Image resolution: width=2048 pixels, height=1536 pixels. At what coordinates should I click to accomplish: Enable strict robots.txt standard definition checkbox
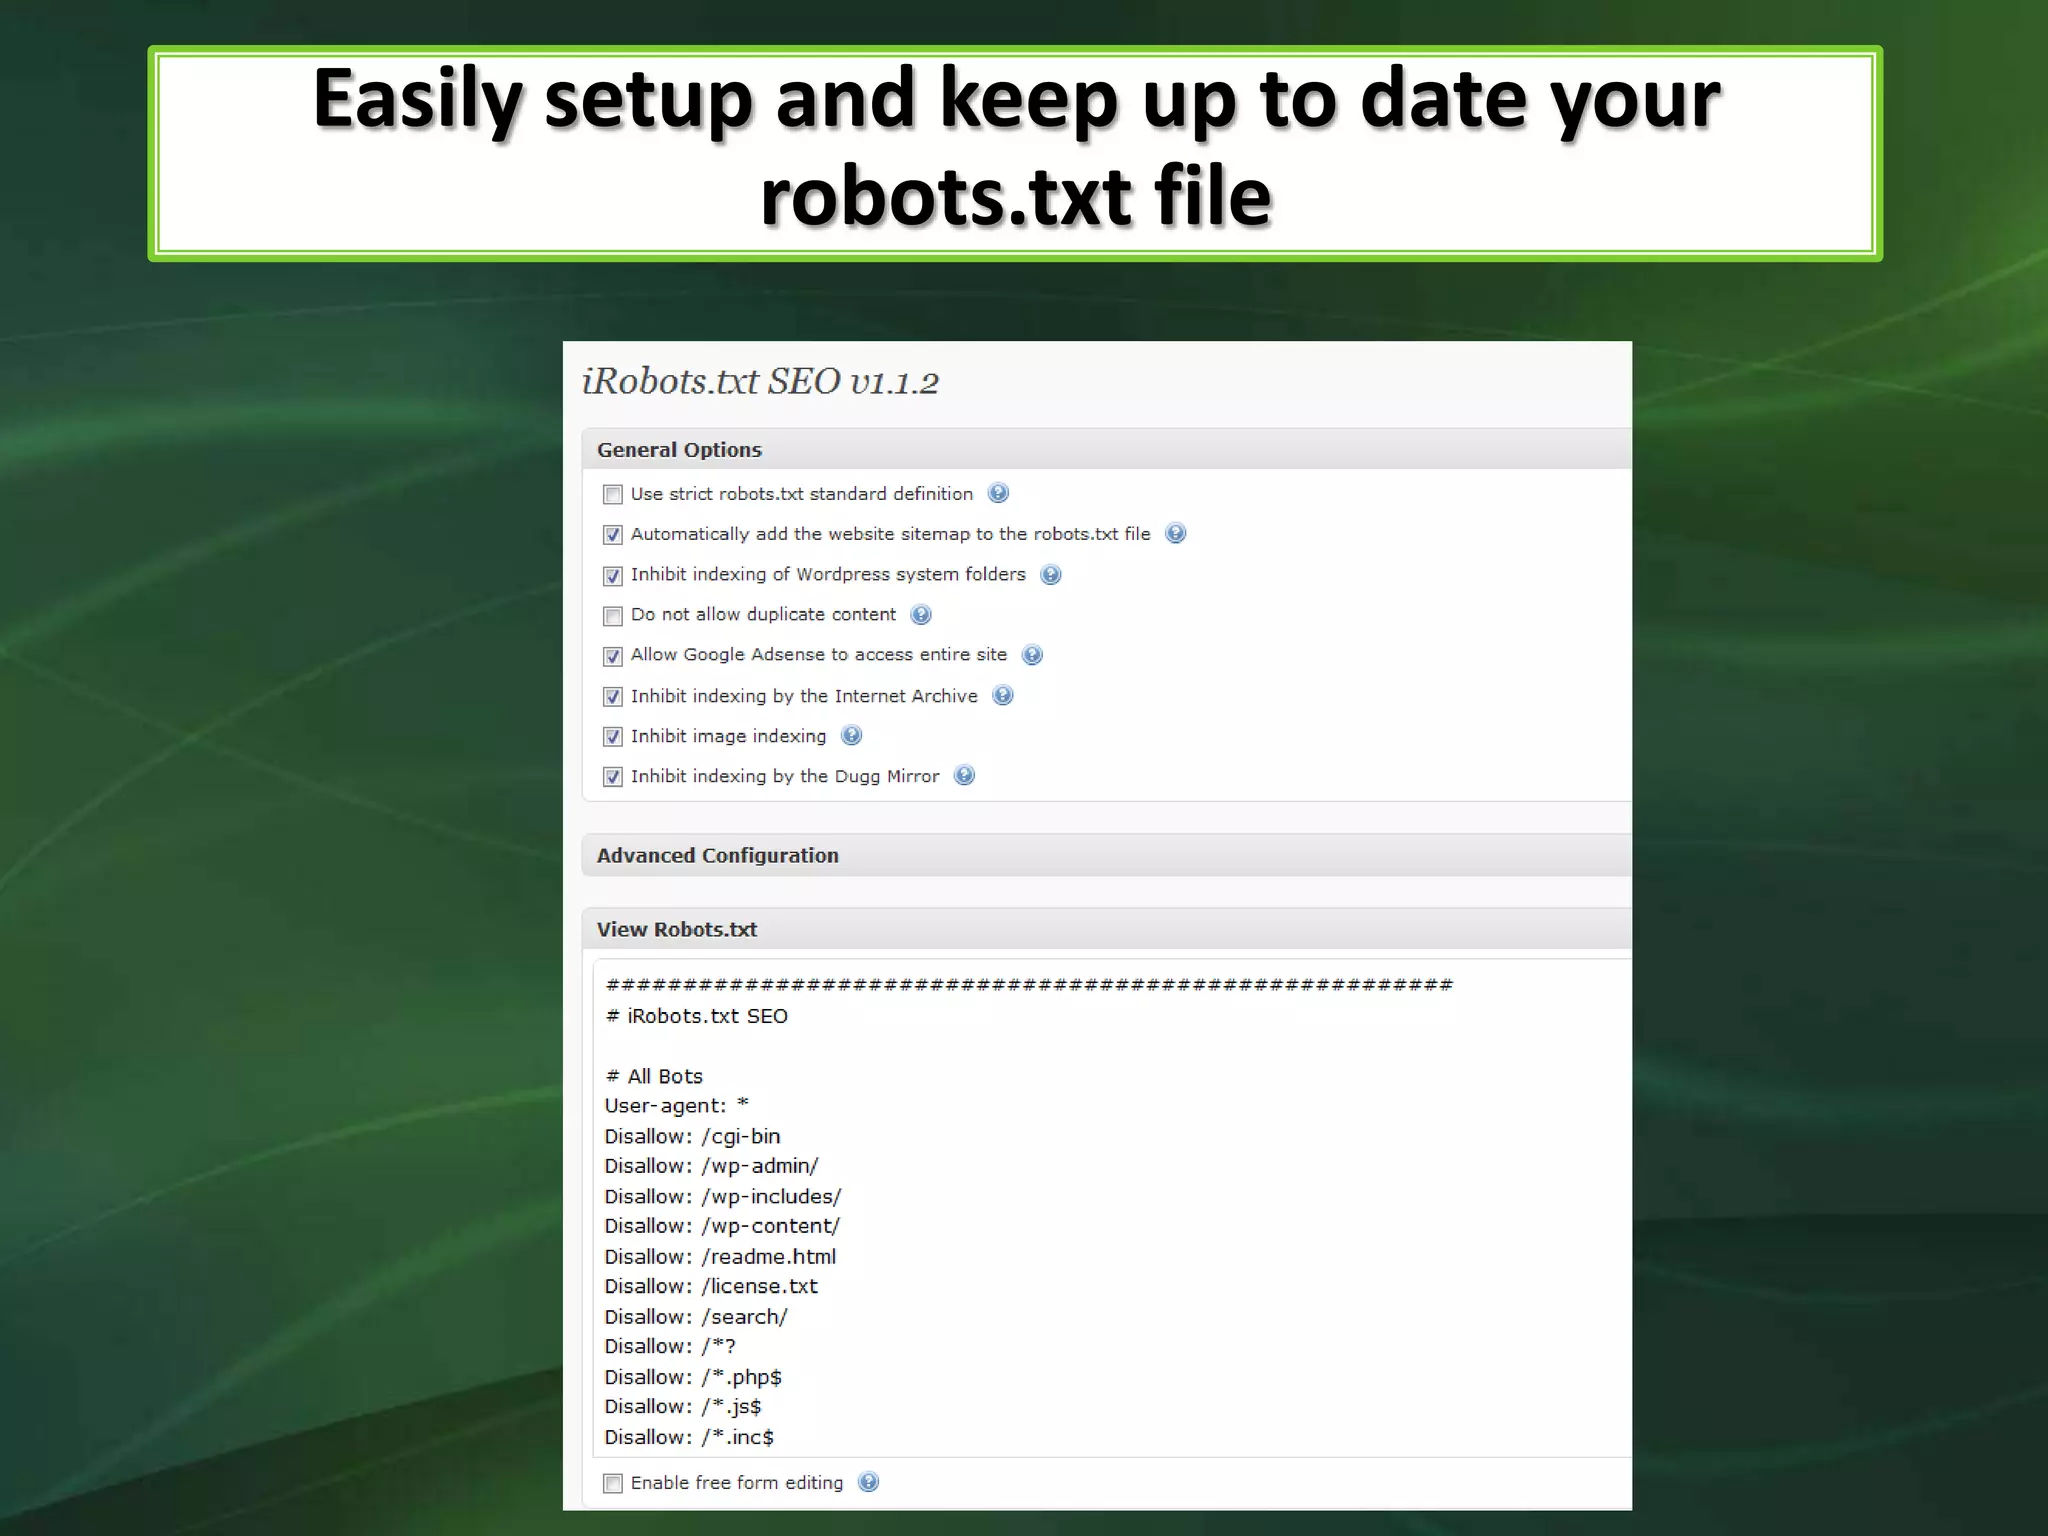(613, 494)
